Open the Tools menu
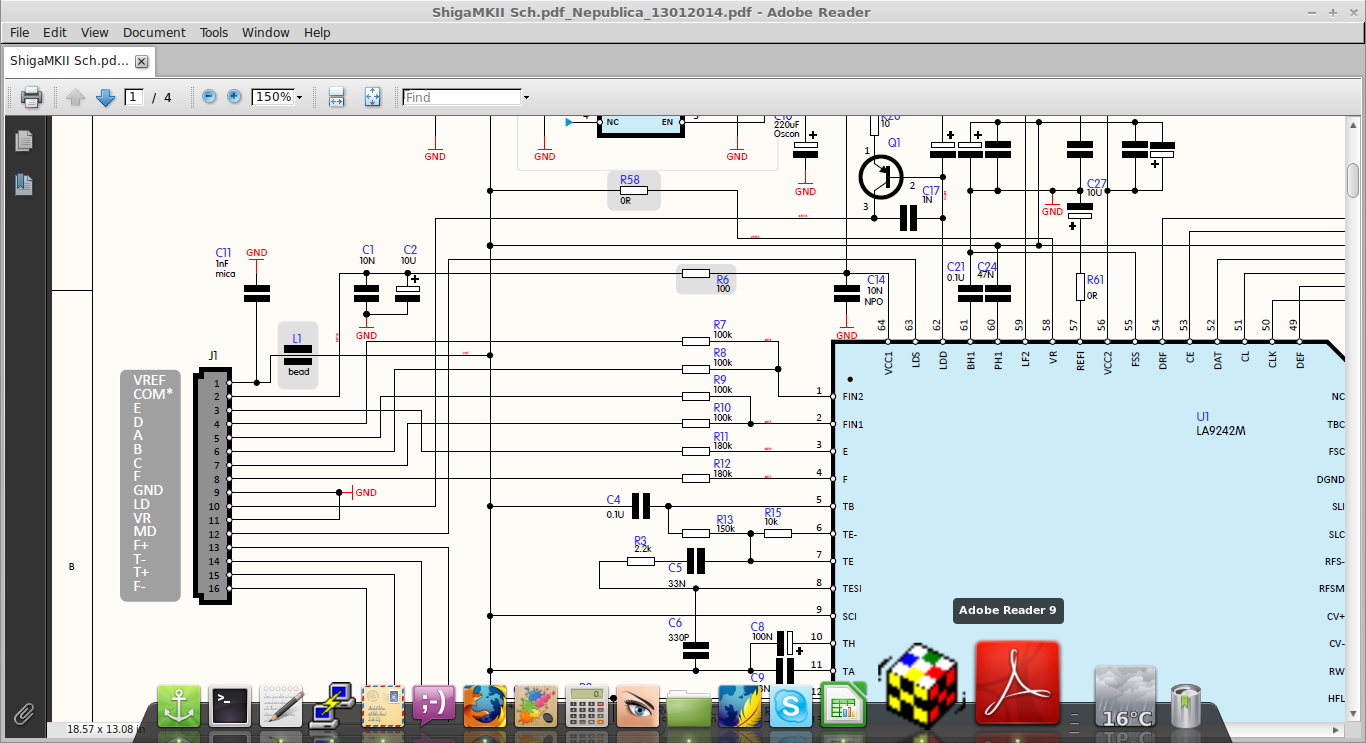Image resolution: width=1366 pixels, height=743 pixels. (214, 32)
